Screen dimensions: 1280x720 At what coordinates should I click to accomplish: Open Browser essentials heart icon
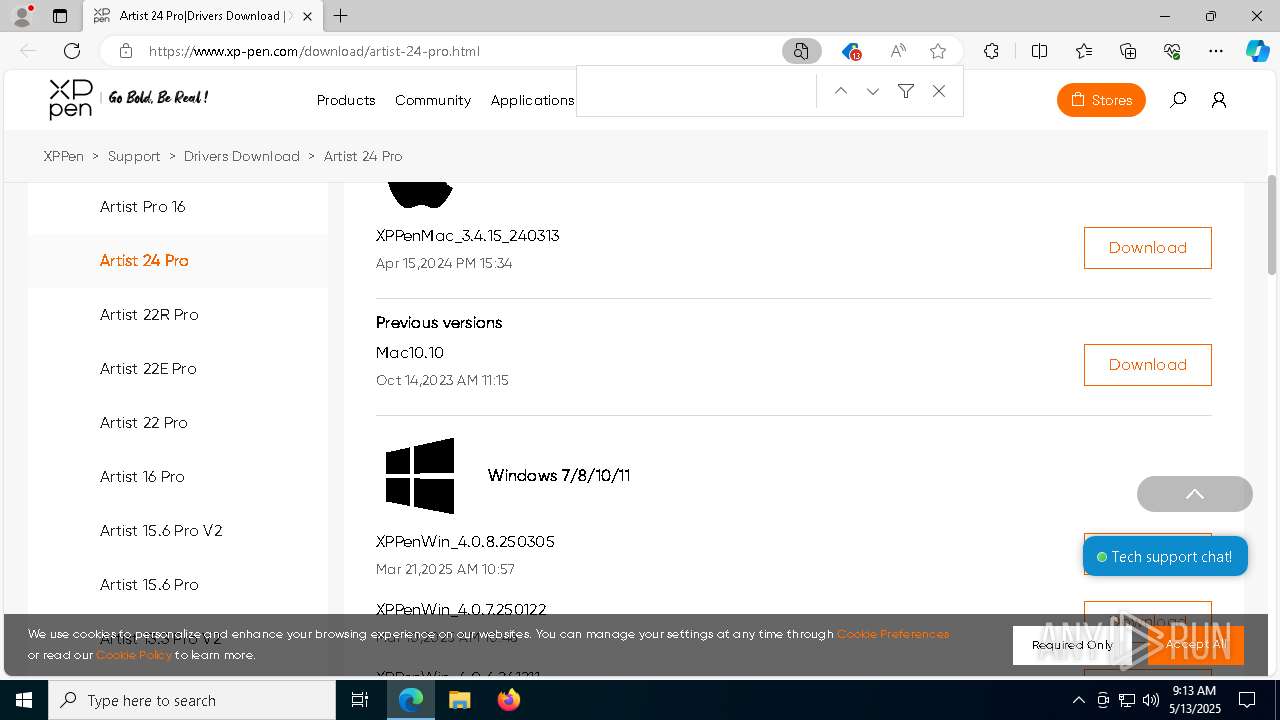[1172, 51]
